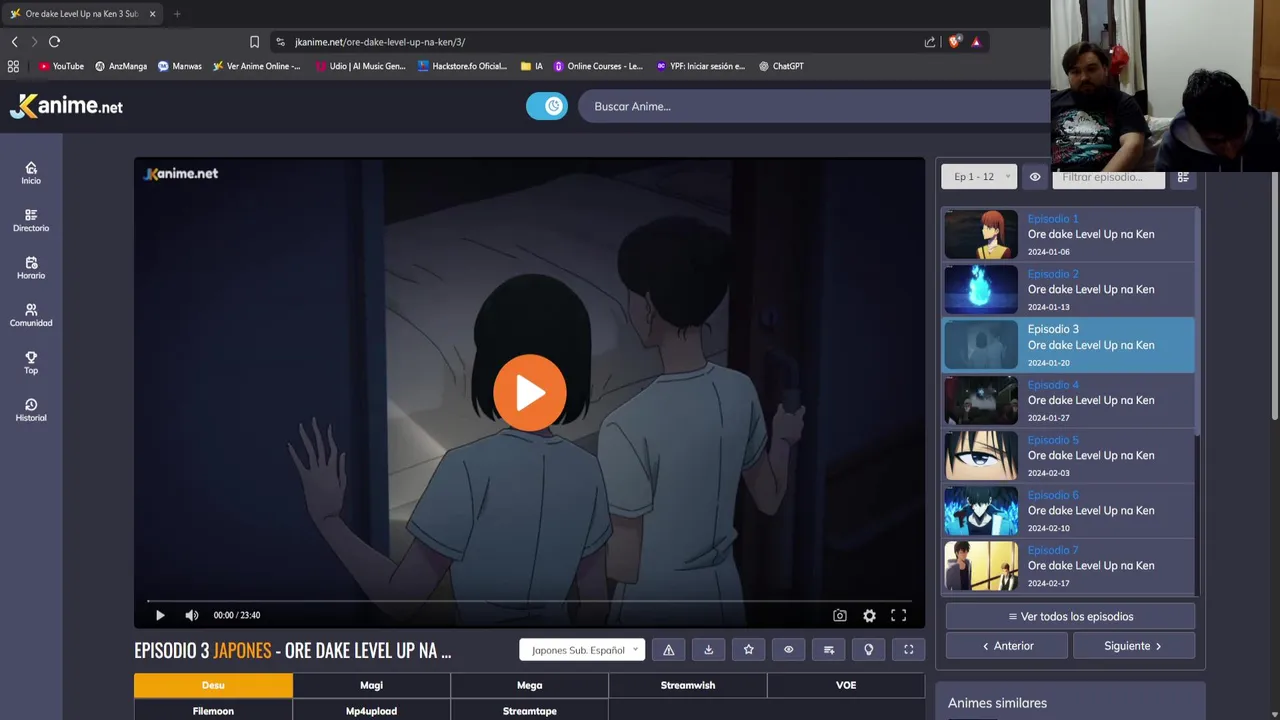This screenshot has height=720, width=1280.
Task: Open the Ep 1 - 12 range dropdown
Action: coord(979,177)
